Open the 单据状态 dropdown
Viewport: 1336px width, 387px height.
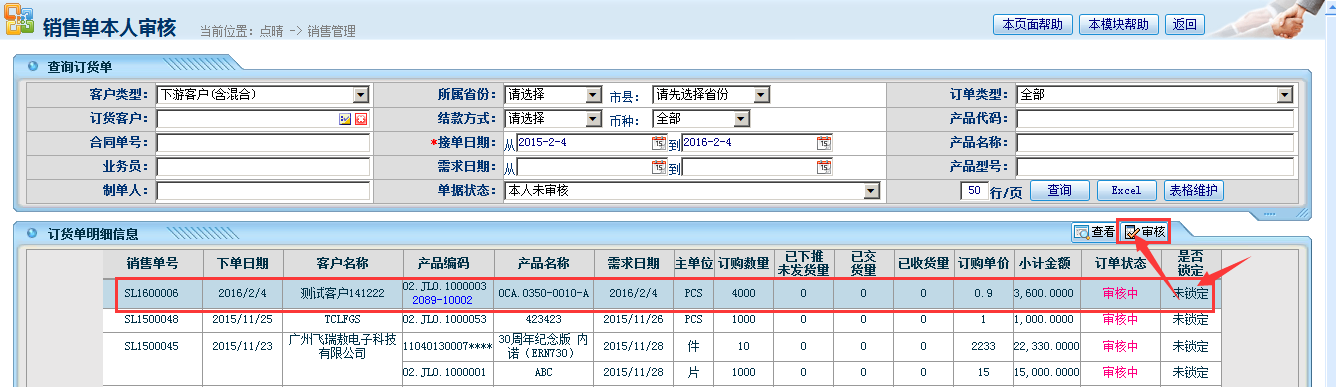(x=871, y=190)
